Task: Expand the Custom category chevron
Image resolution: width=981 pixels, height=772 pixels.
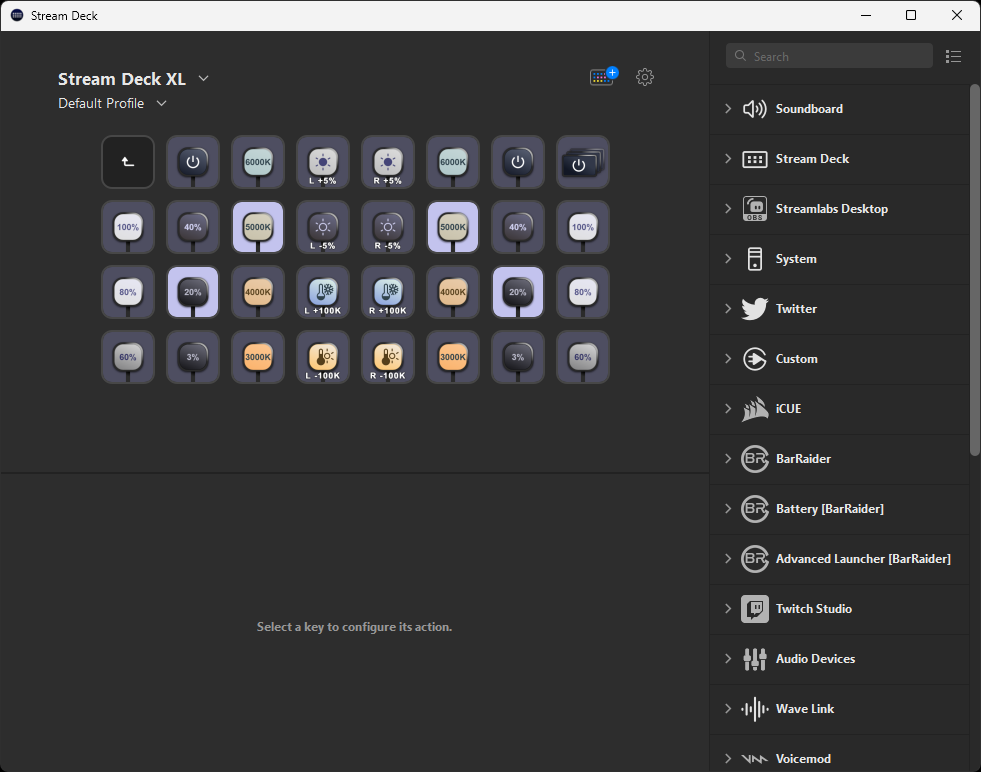Action: pyautogui.click(x=728, y=358)
